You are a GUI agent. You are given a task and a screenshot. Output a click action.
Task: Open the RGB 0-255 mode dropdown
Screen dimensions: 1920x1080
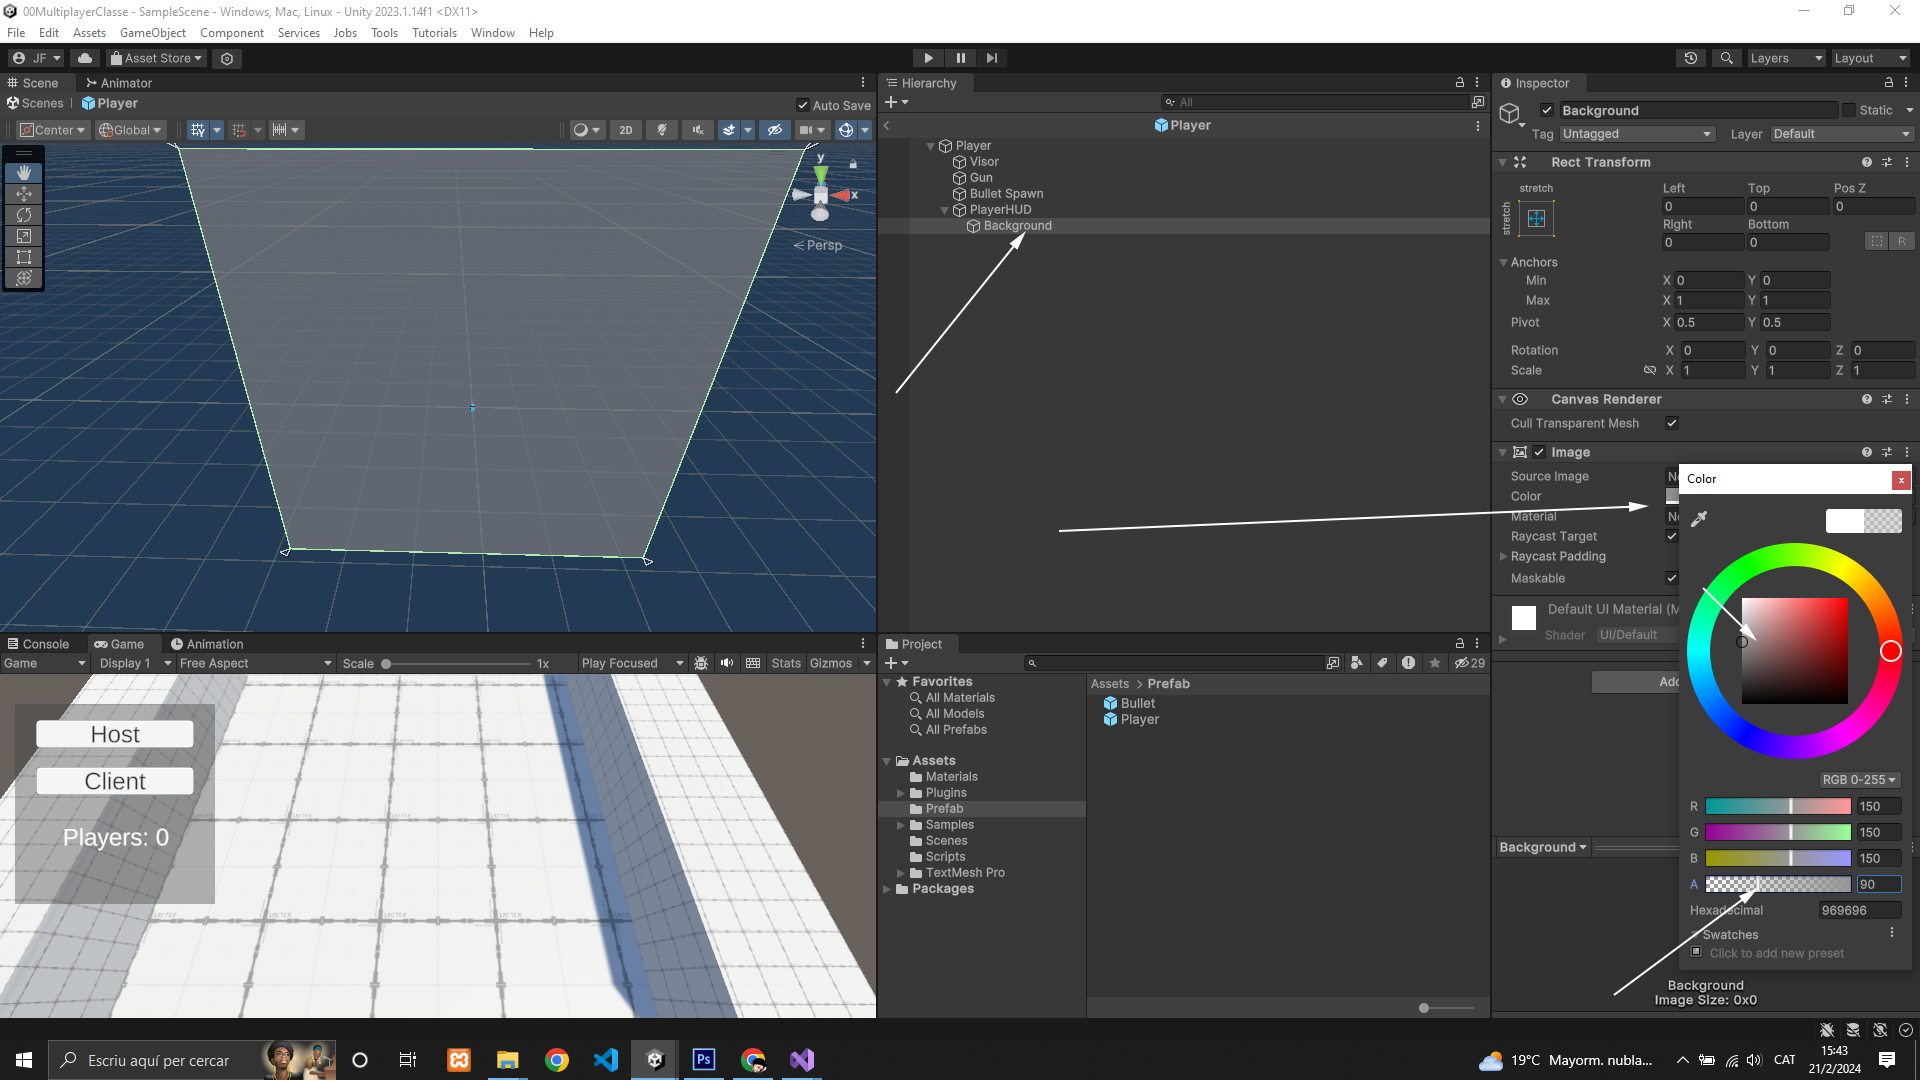[1859, 780]
